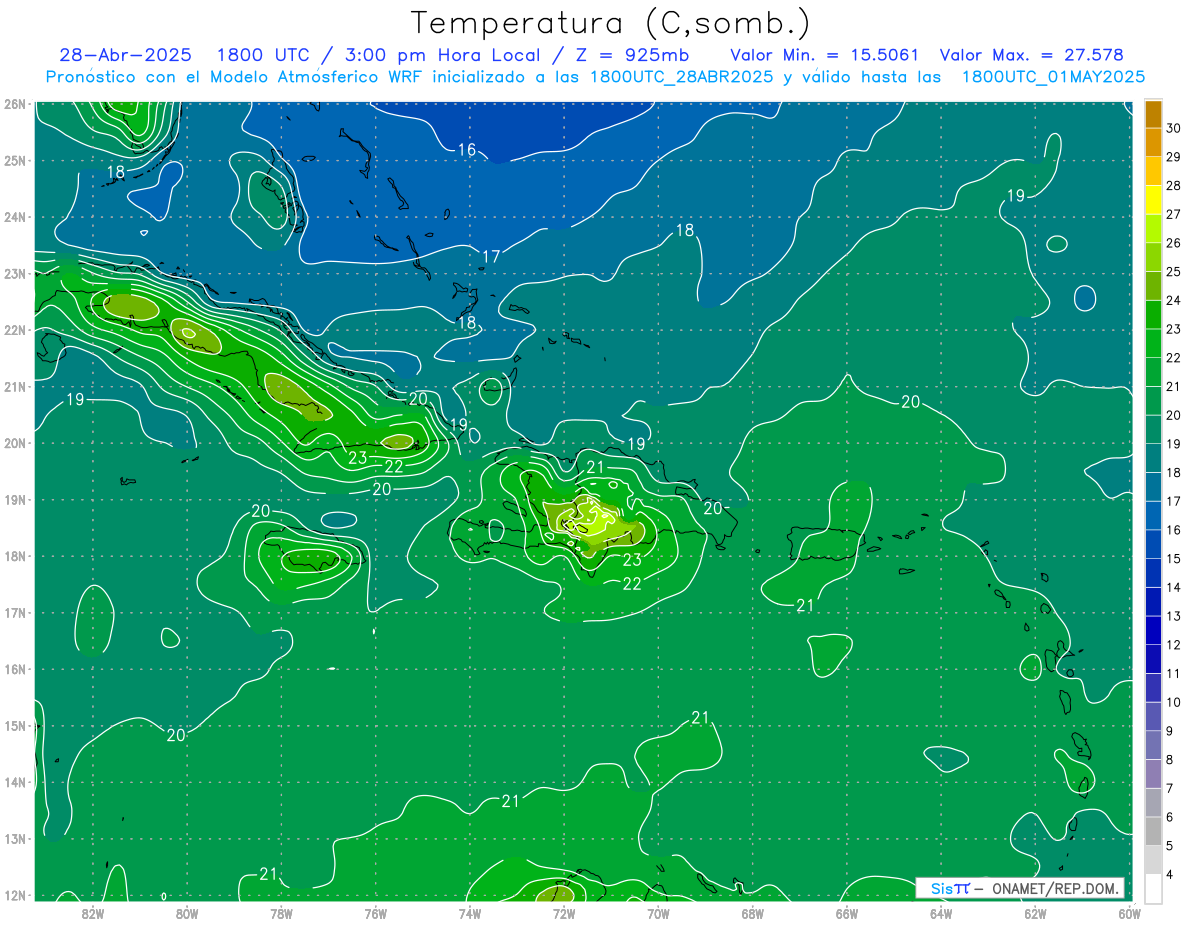1200x927 pixels.
Task: Click the "74W" longitude axis label
Action: [x=470, y=913]
